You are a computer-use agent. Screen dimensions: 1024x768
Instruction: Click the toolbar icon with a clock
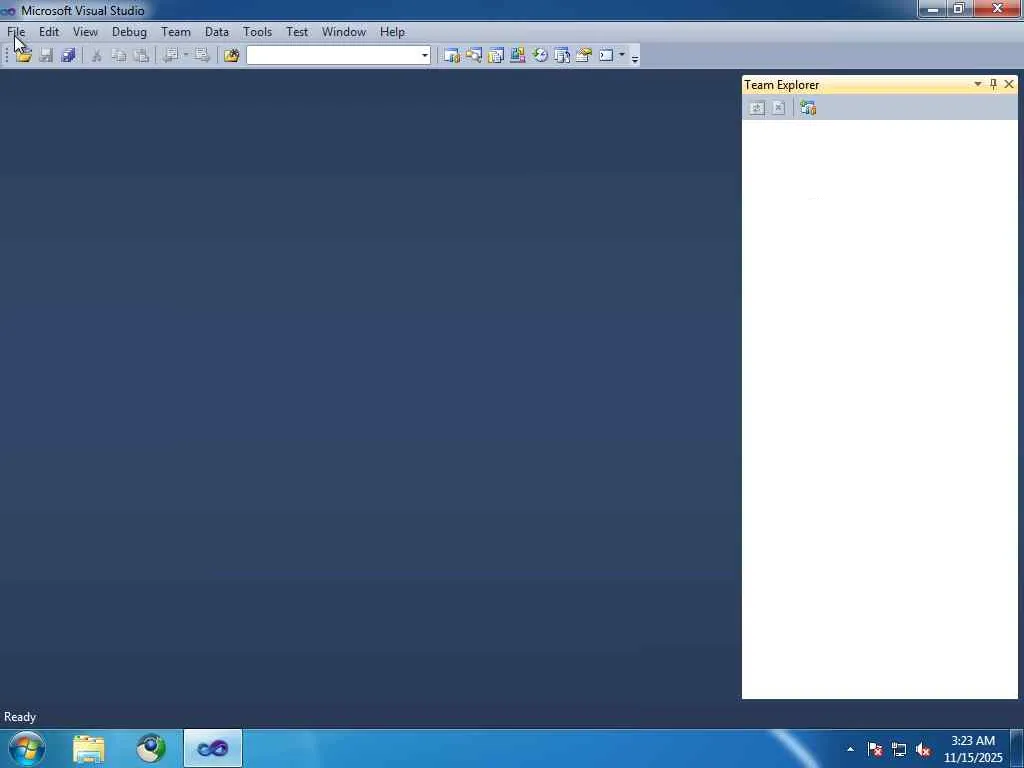tap(539, 56)
